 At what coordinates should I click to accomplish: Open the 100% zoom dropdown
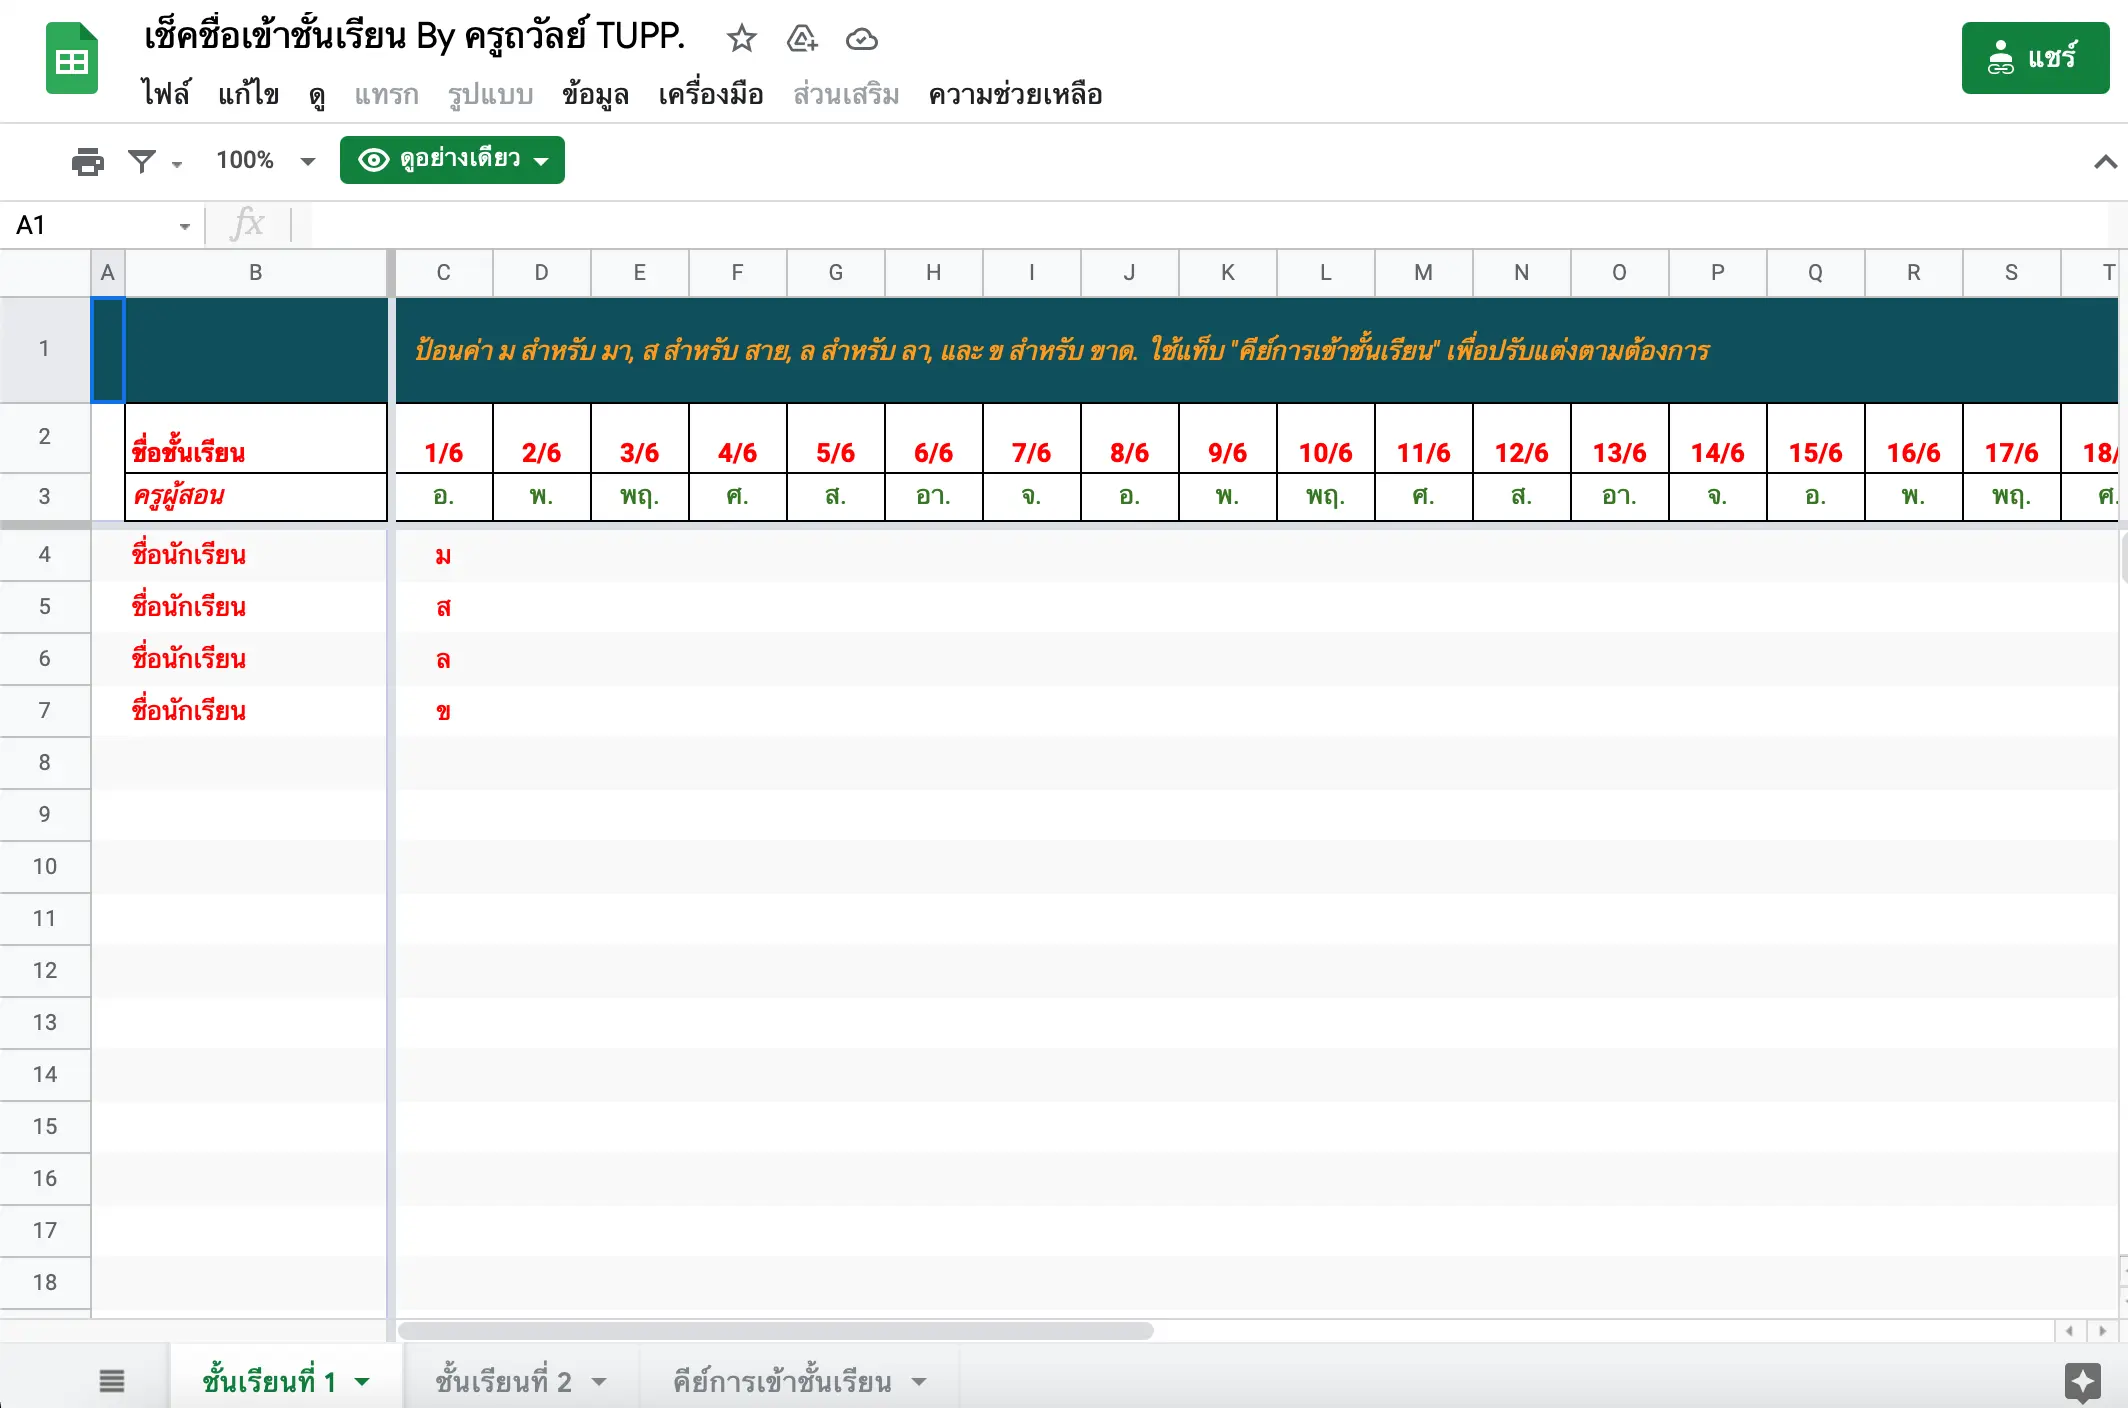pos(265,160)
